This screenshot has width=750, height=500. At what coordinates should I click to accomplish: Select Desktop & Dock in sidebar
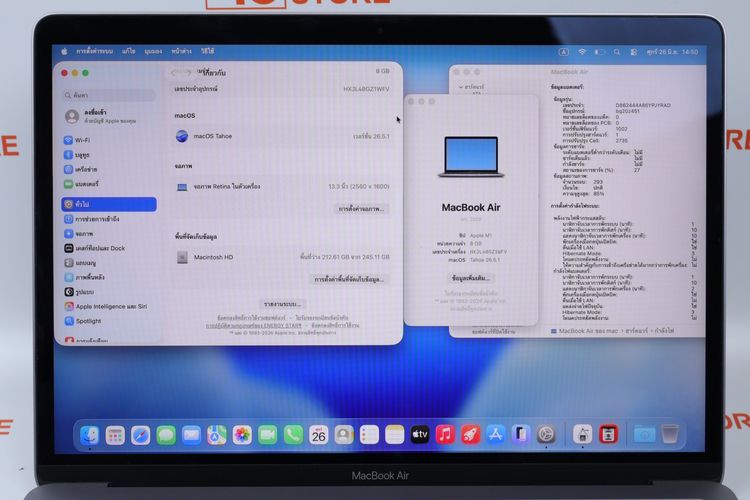coord(109,248)
